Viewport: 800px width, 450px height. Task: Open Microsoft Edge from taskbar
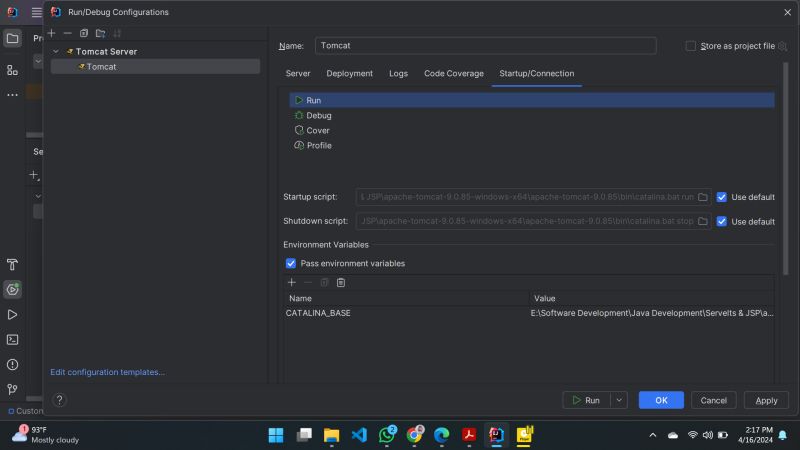[441, 435]
